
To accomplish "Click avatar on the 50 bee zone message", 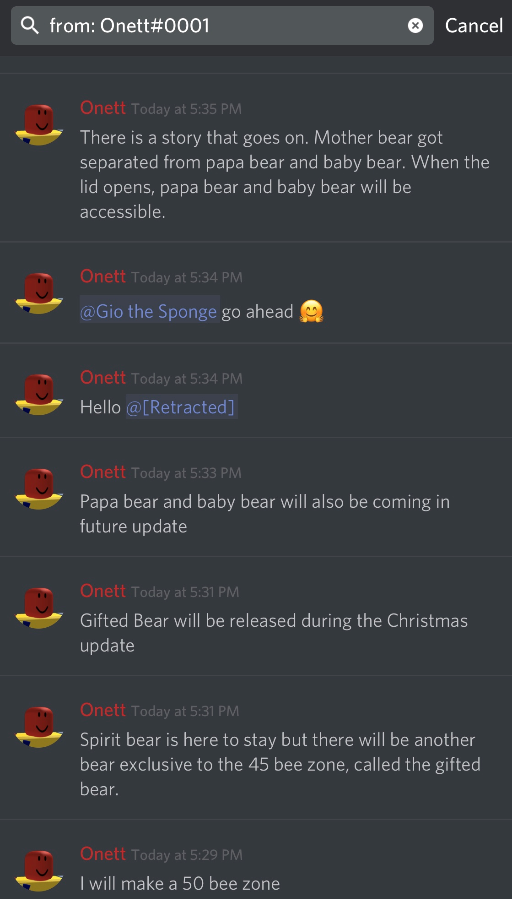I will pos(39,871).
